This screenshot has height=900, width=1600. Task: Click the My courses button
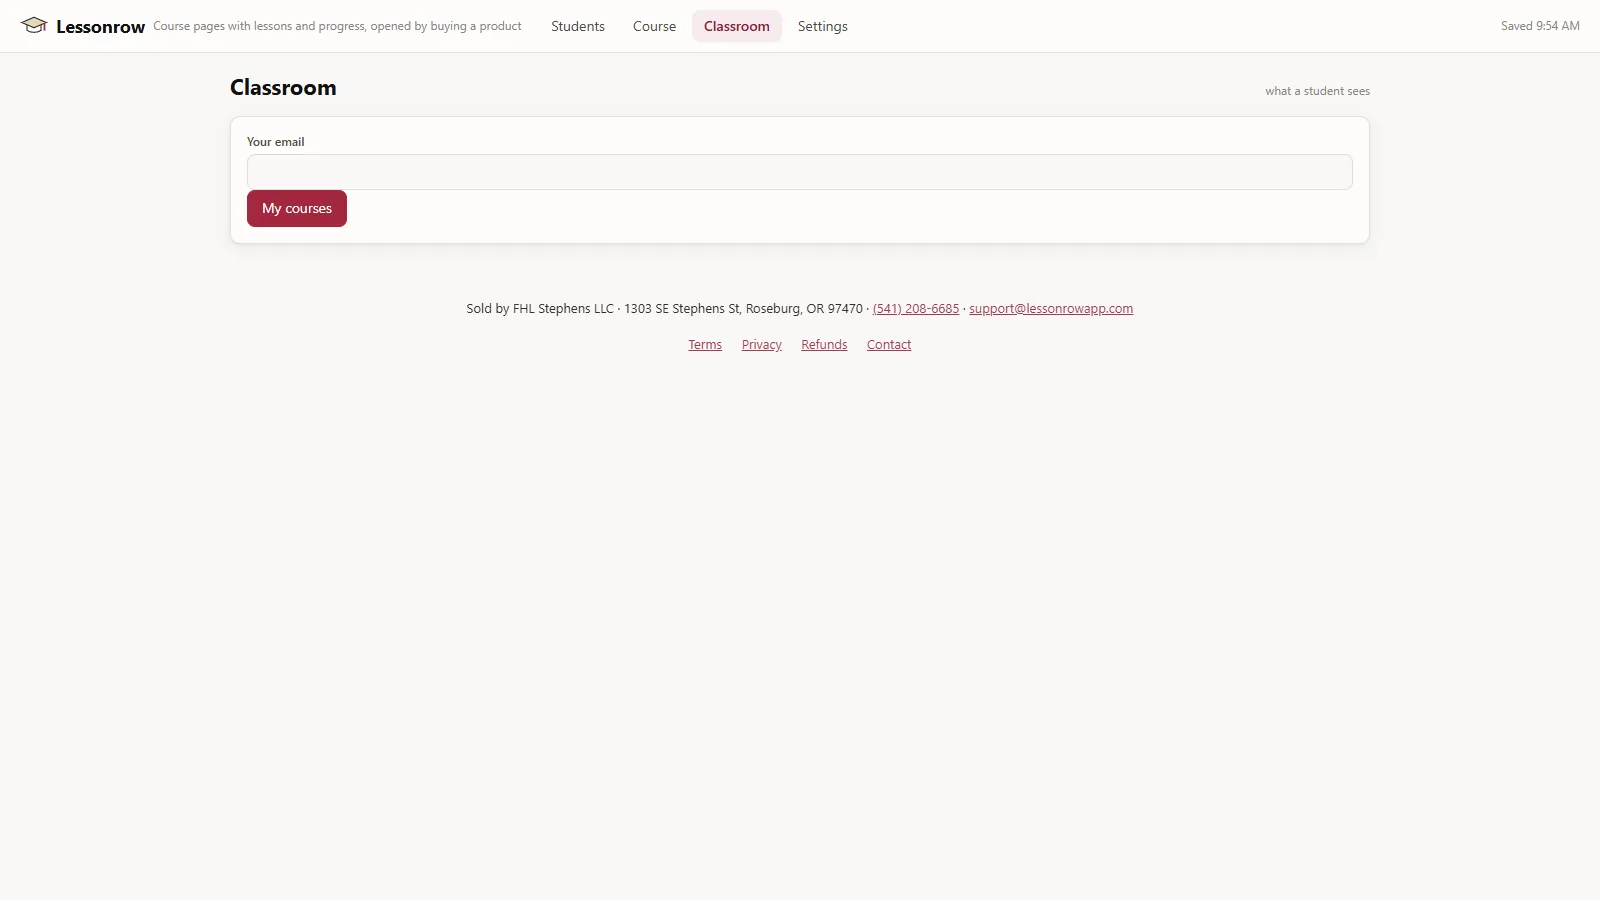[297, 208]
